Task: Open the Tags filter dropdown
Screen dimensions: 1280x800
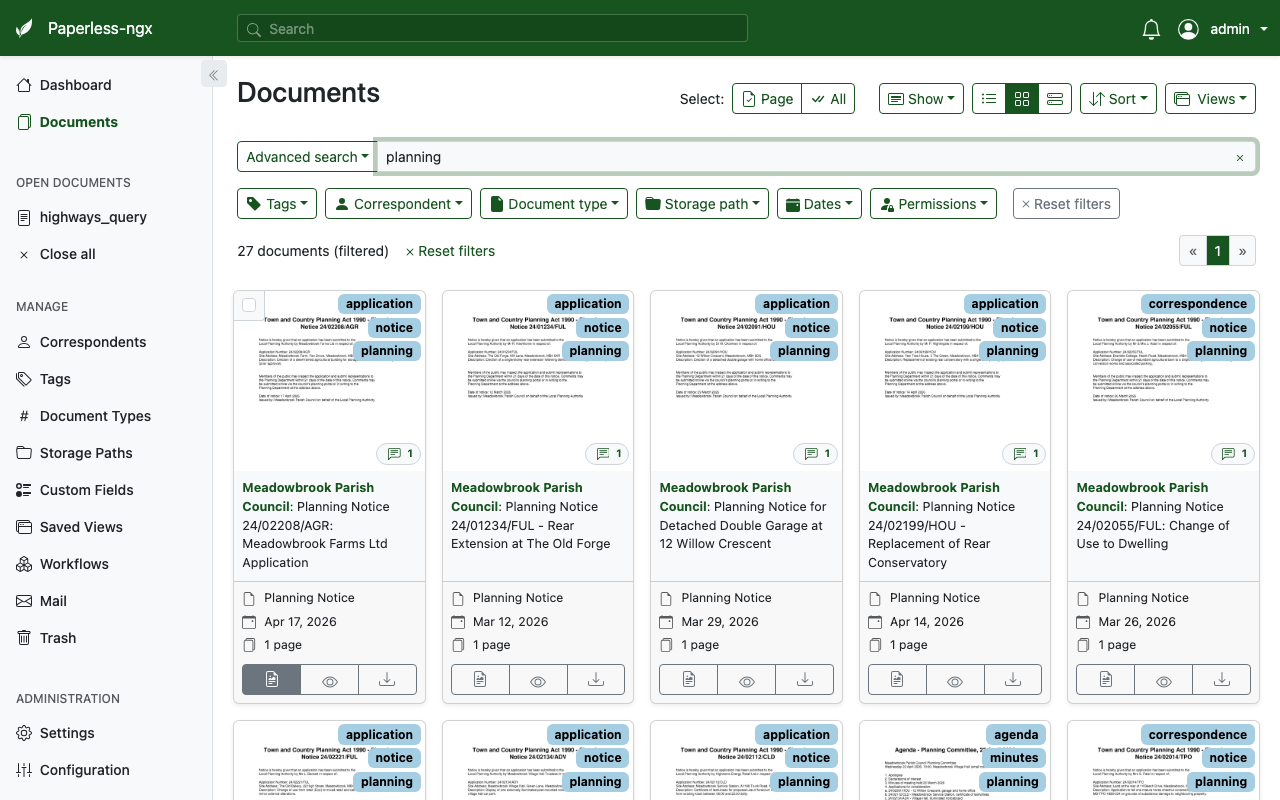Action: (x=277, y=204)
